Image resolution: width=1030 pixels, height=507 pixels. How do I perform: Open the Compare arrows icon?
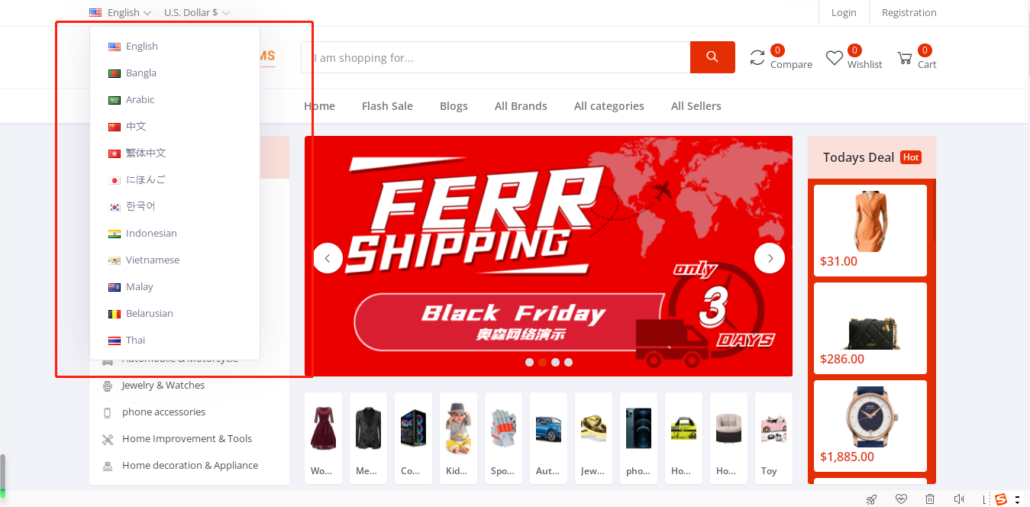pyautogui.click(x=757, y=58)
